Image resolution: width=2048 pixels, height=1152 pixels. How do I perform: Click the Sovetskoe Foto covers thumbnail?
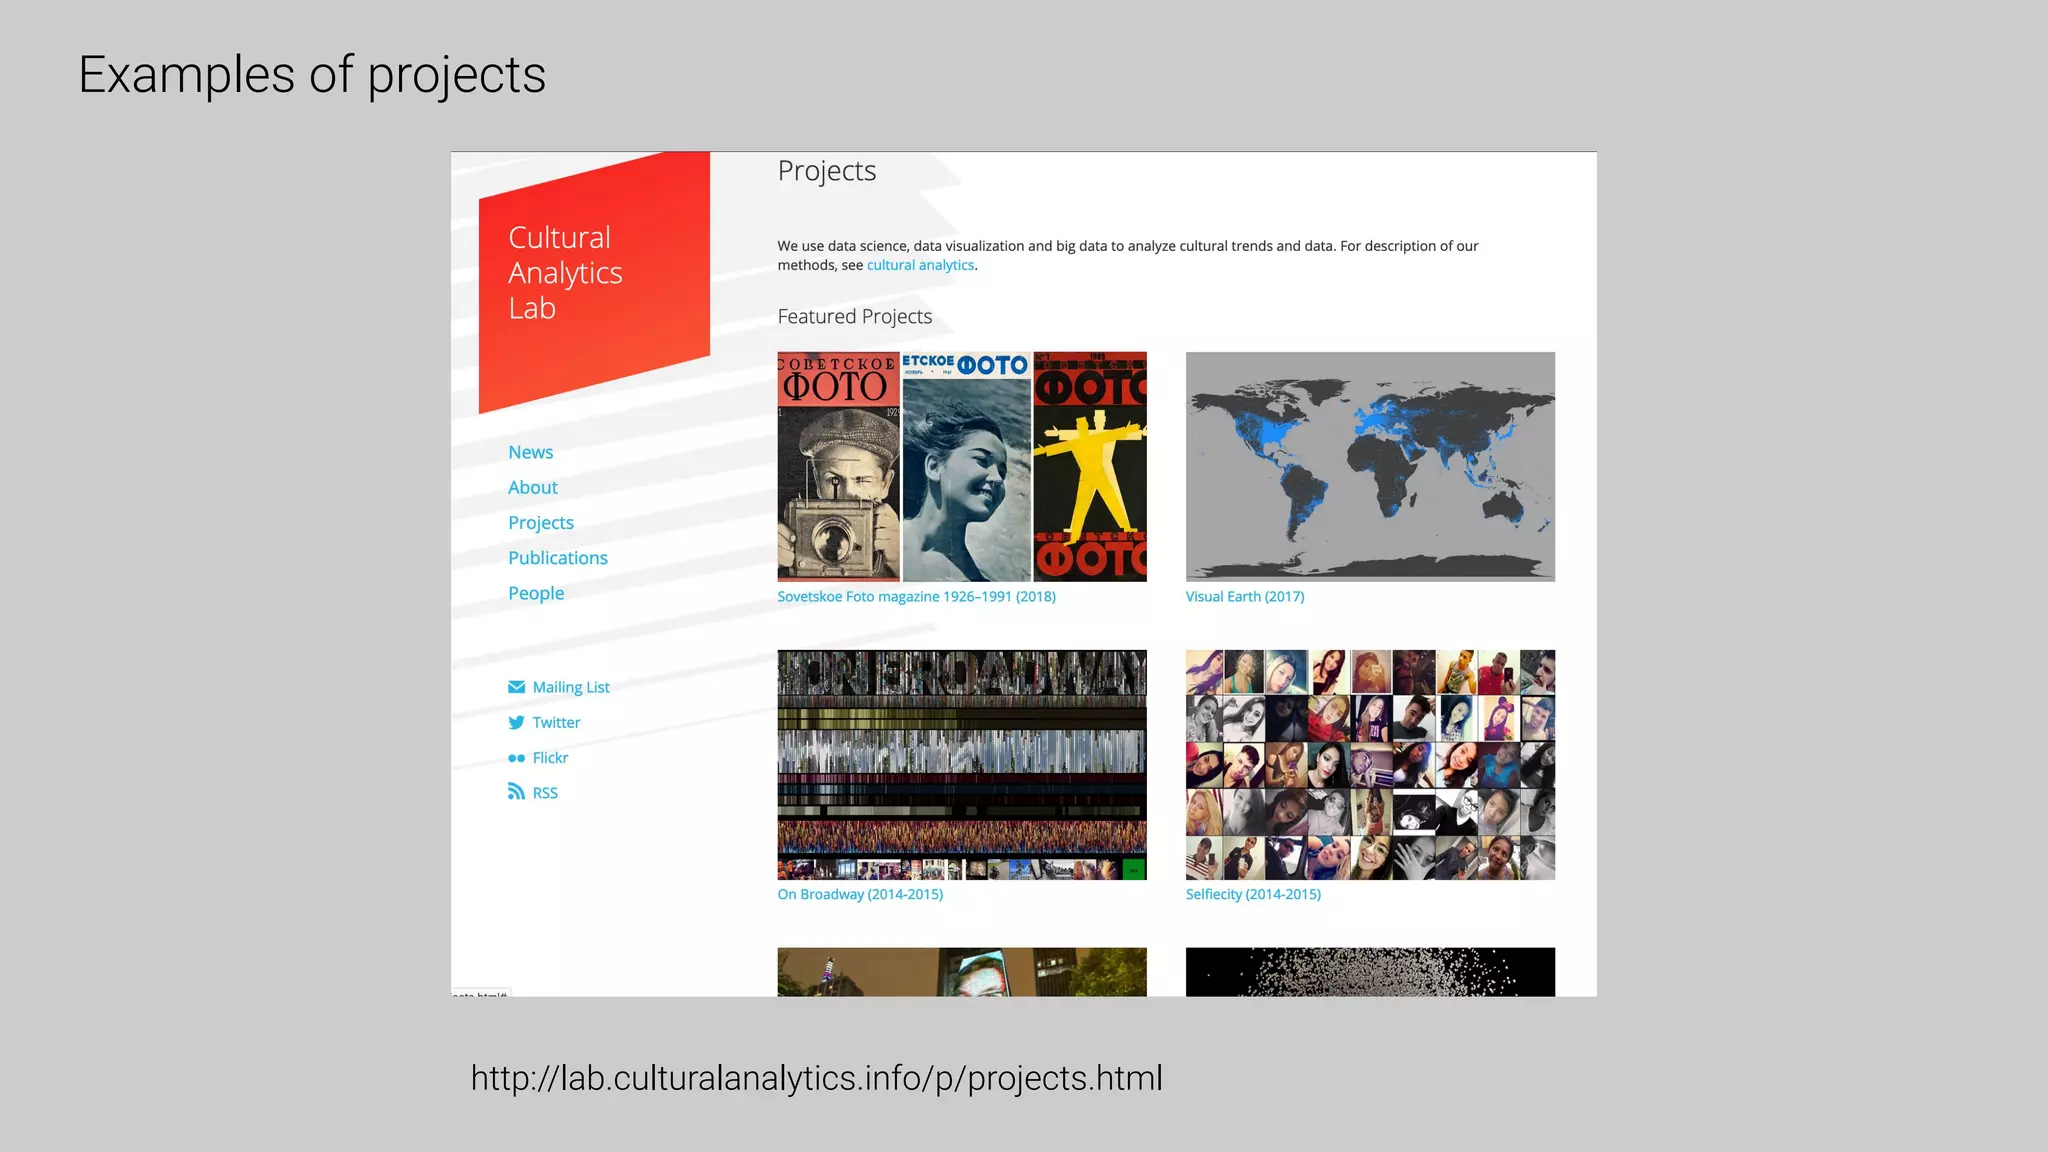point(961,466)
